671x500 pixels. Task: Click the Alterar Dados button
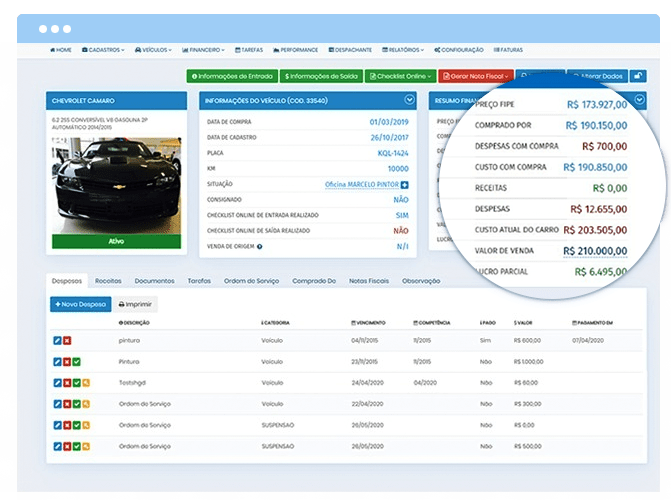(x=598, y=76)
